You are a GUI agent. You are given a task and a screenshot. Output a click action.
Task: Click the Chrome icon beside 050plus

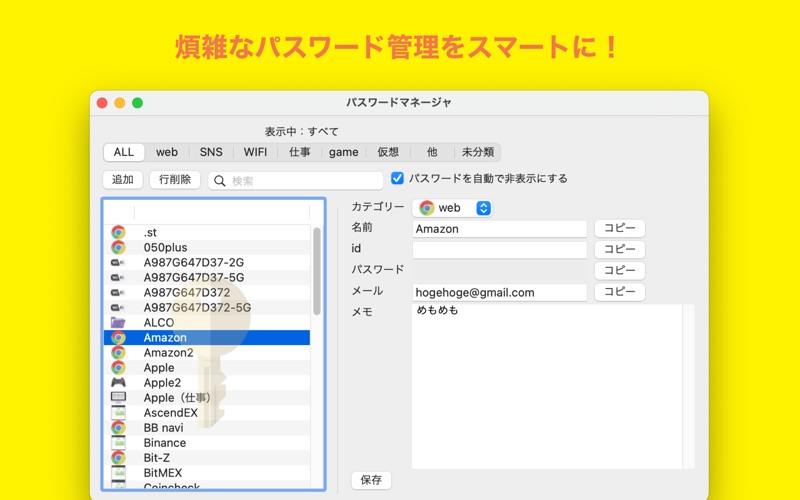[118, 247]
